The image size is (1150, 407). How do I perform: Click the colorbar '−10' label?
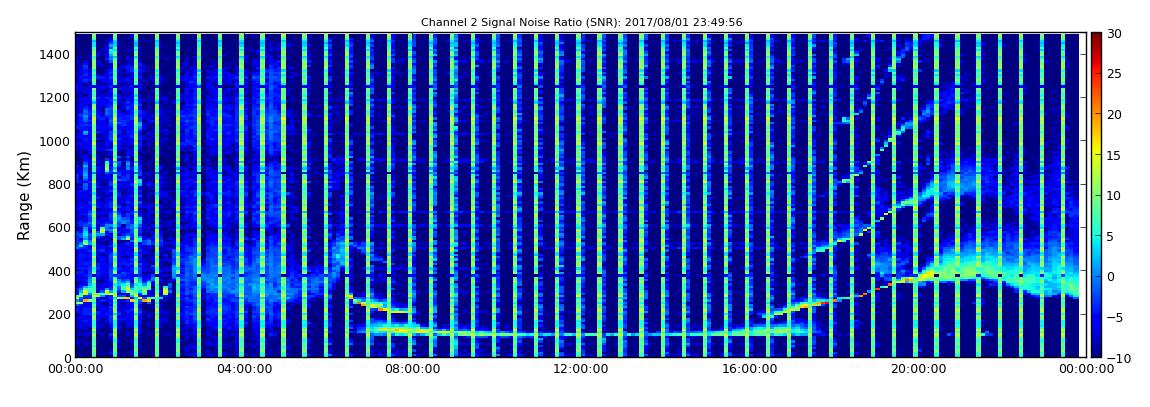(x=1117, y=358)
